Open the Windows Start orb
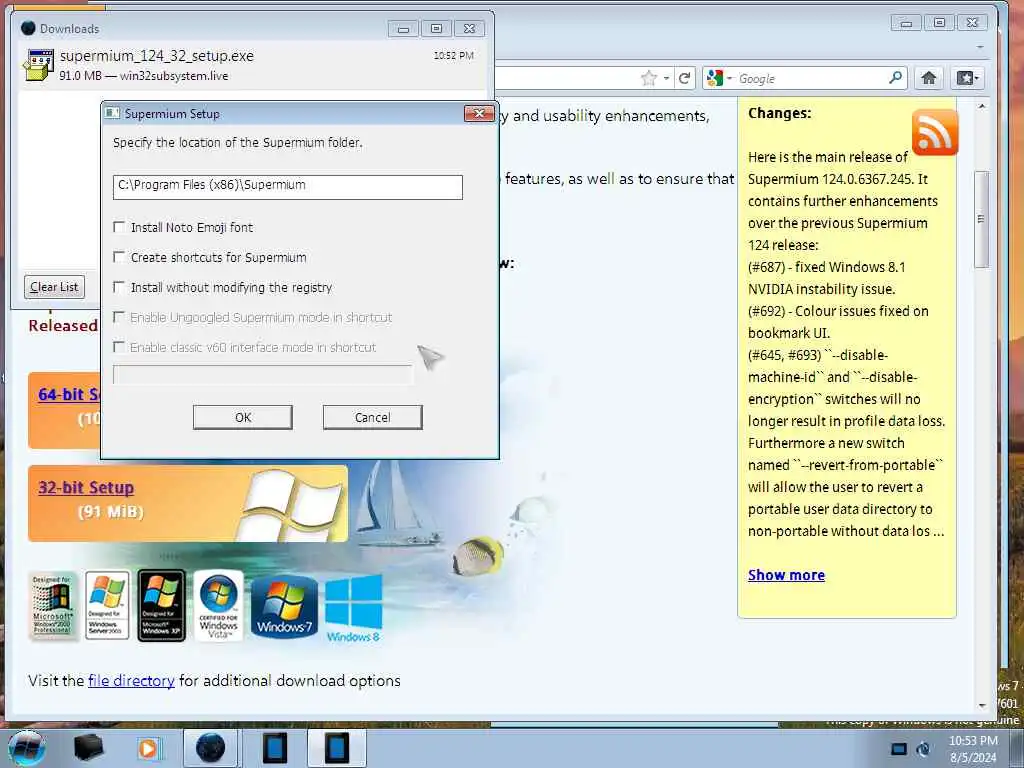Viewport: 1024px width, 768px height. click(27, 748)
